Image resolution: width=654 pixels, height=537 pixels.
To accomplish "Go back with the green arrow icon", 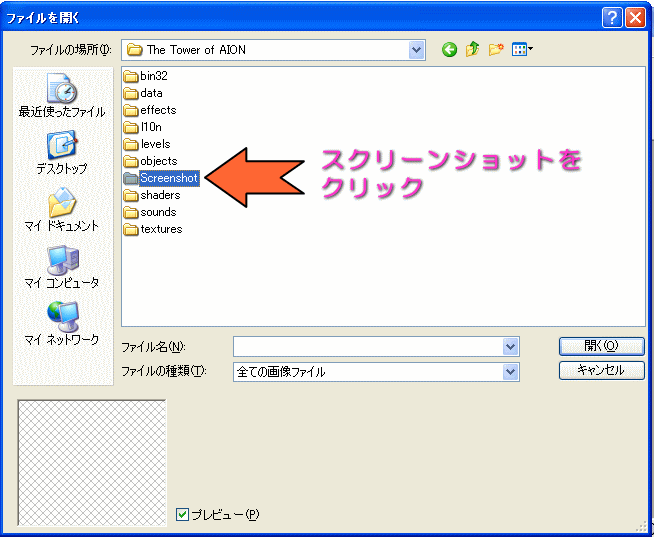I will 449,50.
